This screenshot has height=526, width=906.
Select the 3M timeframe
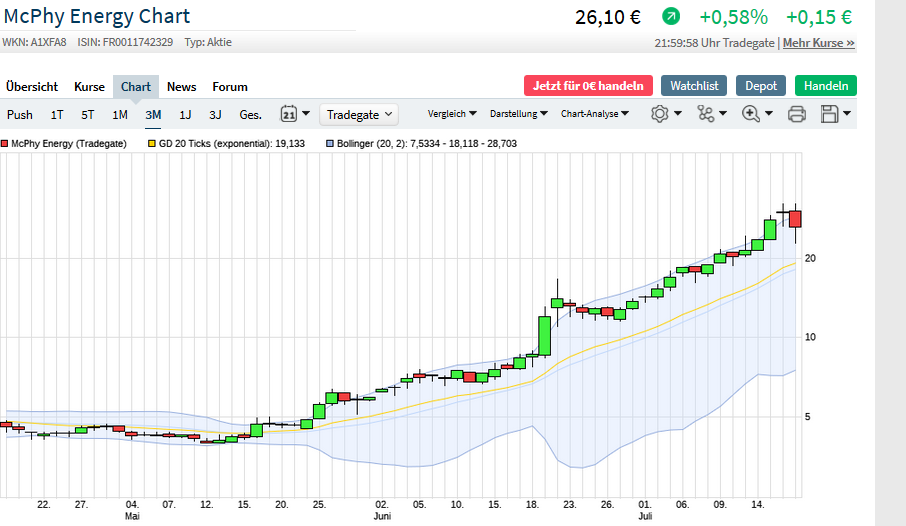click(x=153, y=114)
